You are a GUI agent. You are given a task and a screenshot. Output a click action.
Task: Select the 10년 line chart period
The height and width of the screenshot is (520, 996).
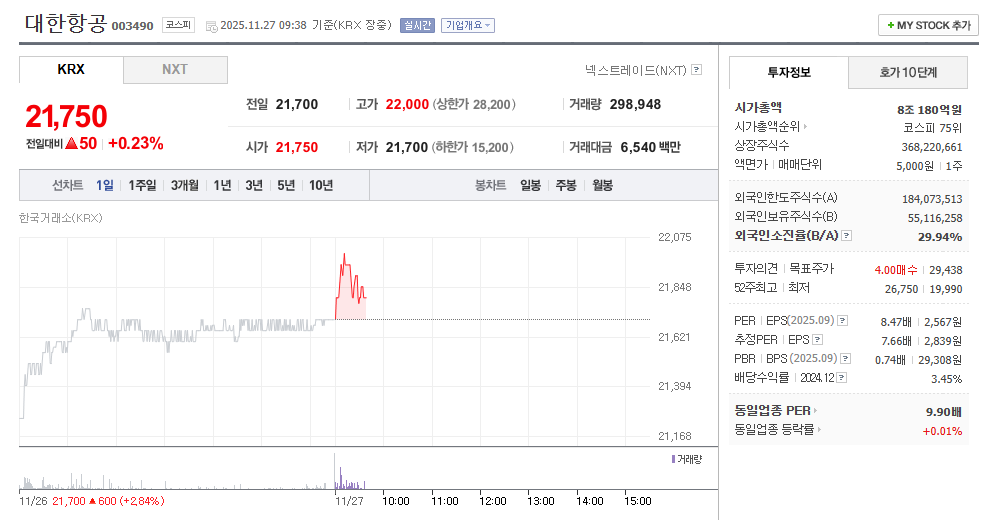pyautogui.click(x=321, y=185)
